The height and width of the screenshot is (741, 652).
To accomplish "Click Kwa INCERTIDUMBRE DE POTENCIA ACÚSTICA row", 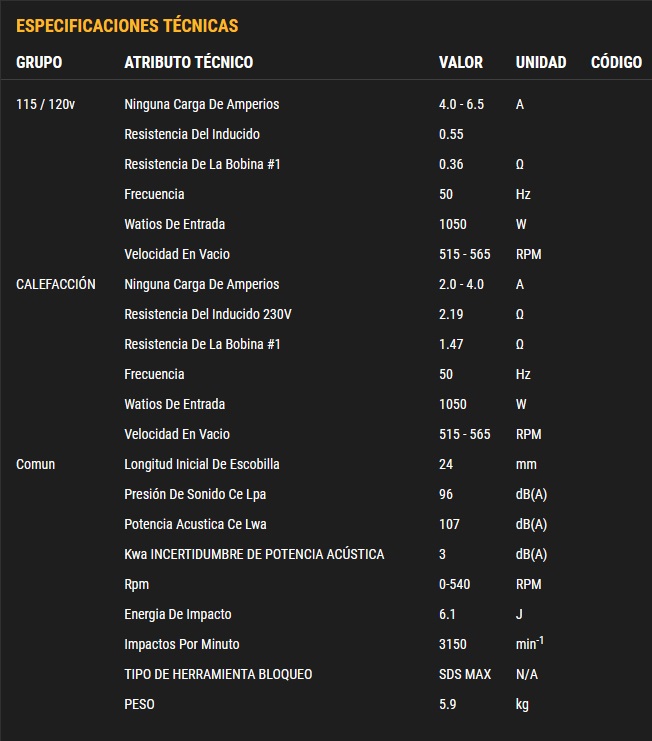I will coord(254,554).
